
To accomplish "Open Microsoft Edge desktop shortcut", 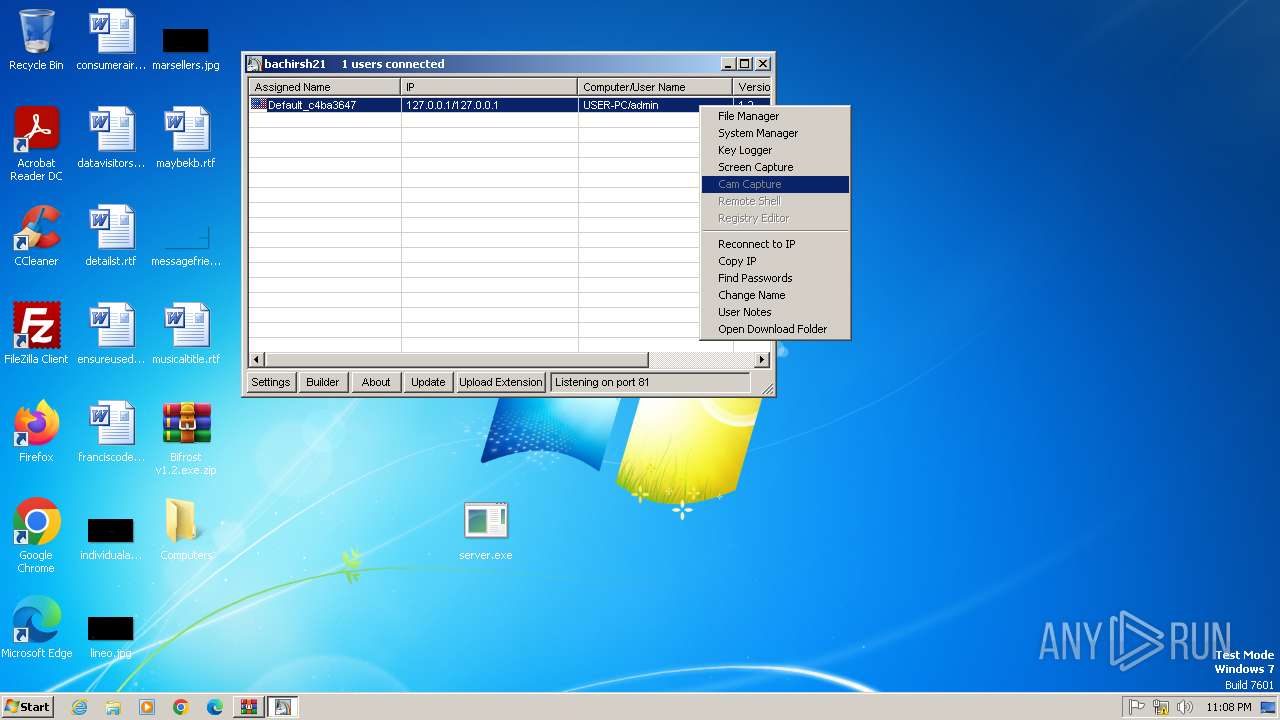I will click(36, 628).
